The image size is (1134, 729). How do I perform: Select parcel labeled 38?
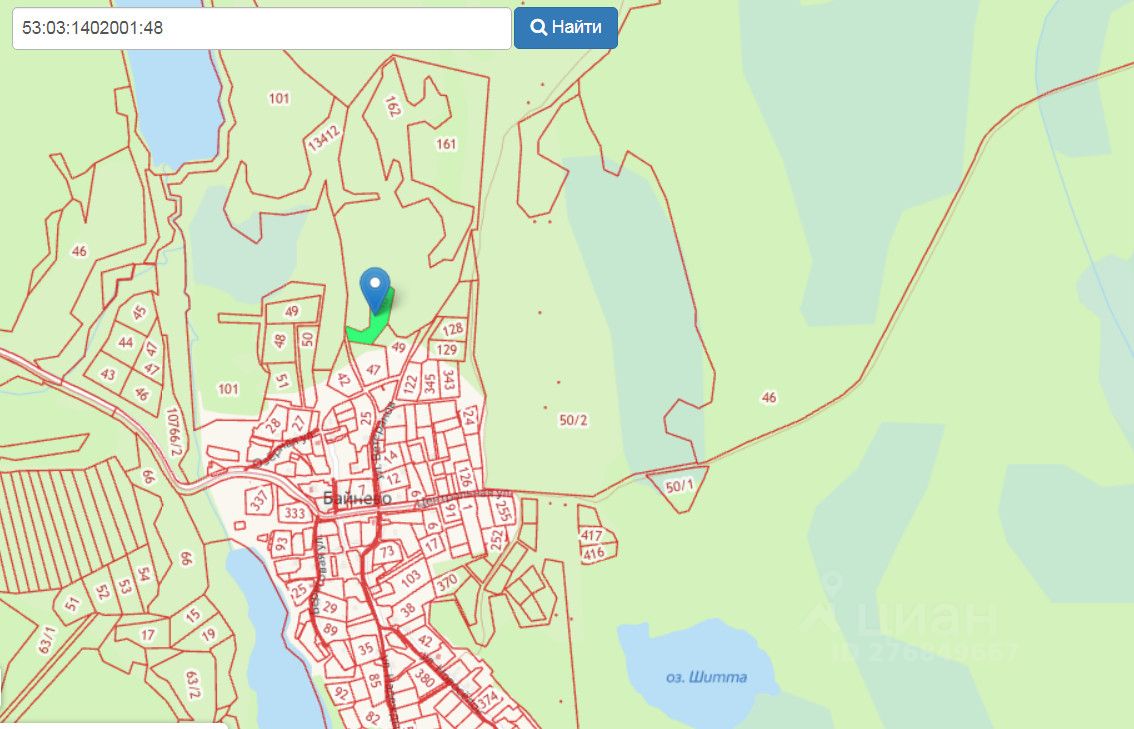(x=407, y=609)
